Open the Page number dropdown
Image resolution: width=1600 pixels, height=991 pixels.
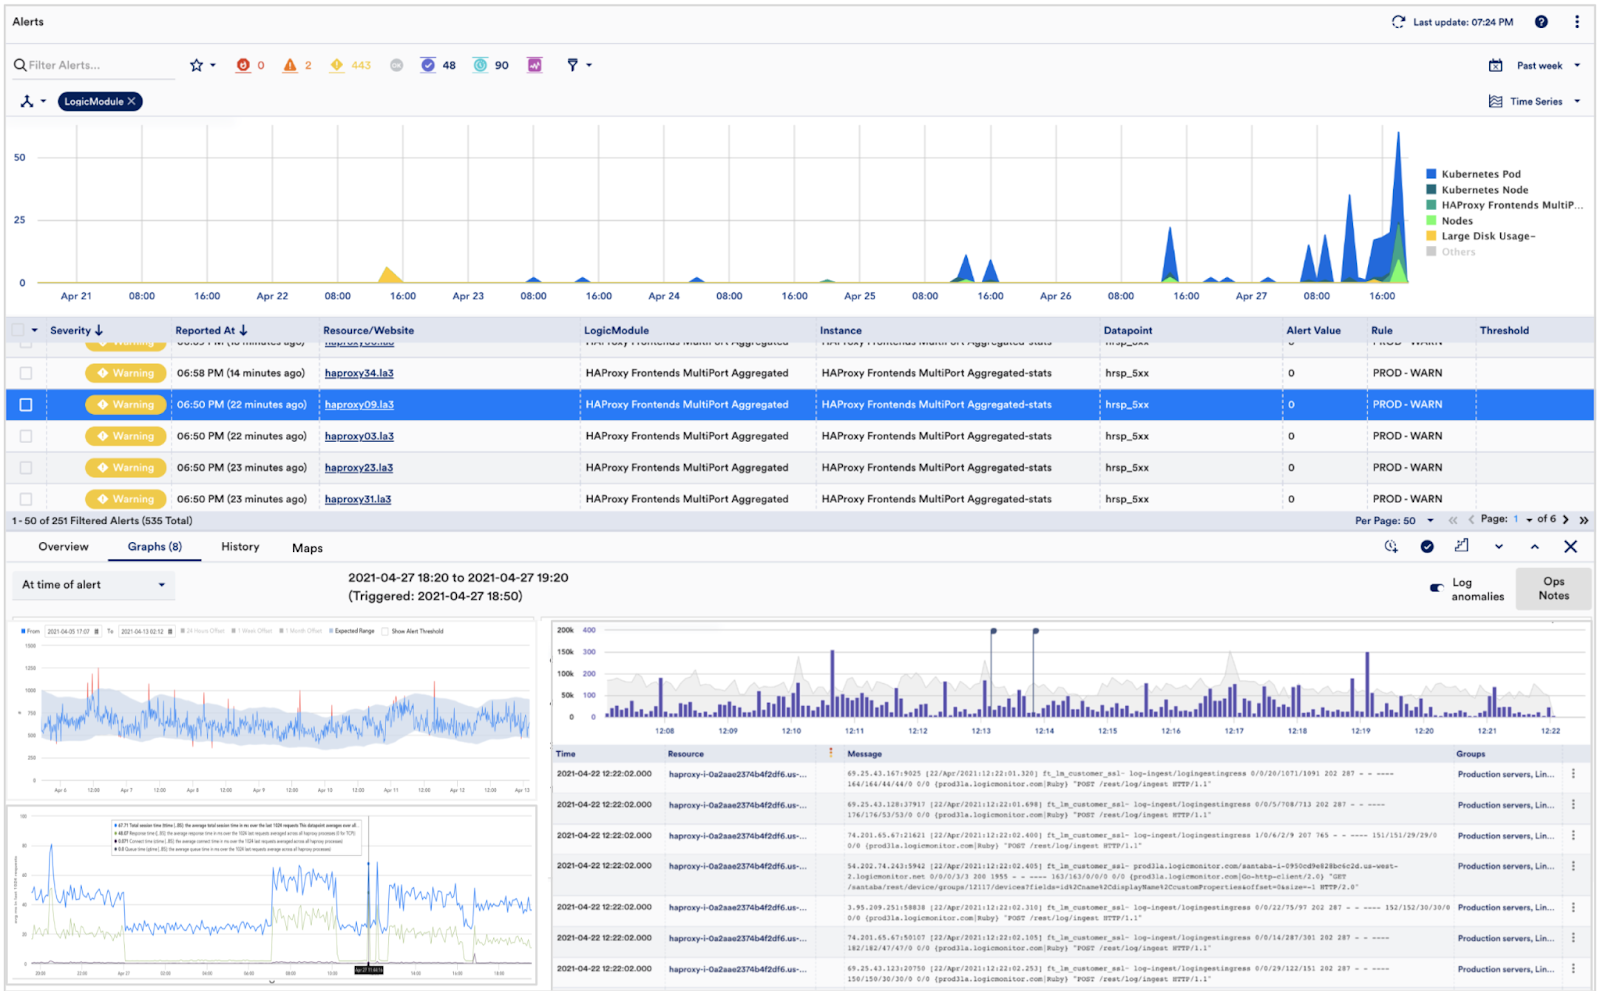1529,520
